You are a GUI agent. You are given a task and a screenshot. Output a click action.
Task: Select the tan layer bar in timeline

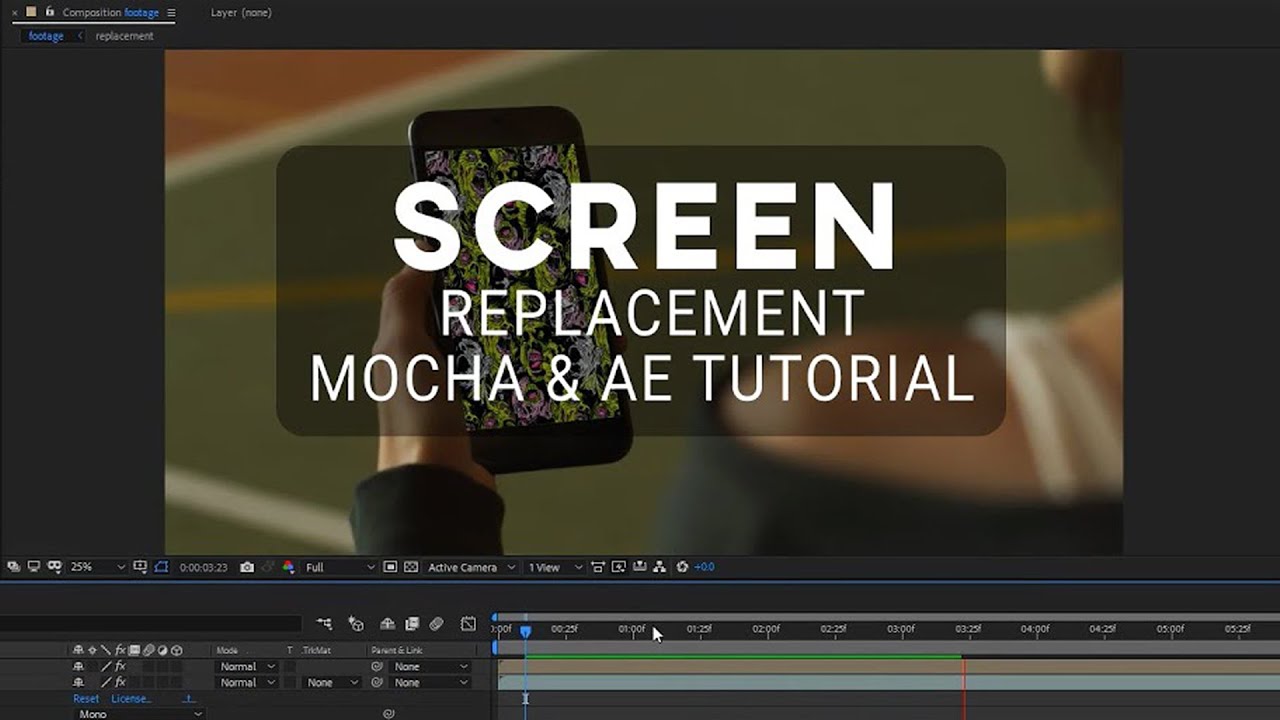click(x=889, y=666)
